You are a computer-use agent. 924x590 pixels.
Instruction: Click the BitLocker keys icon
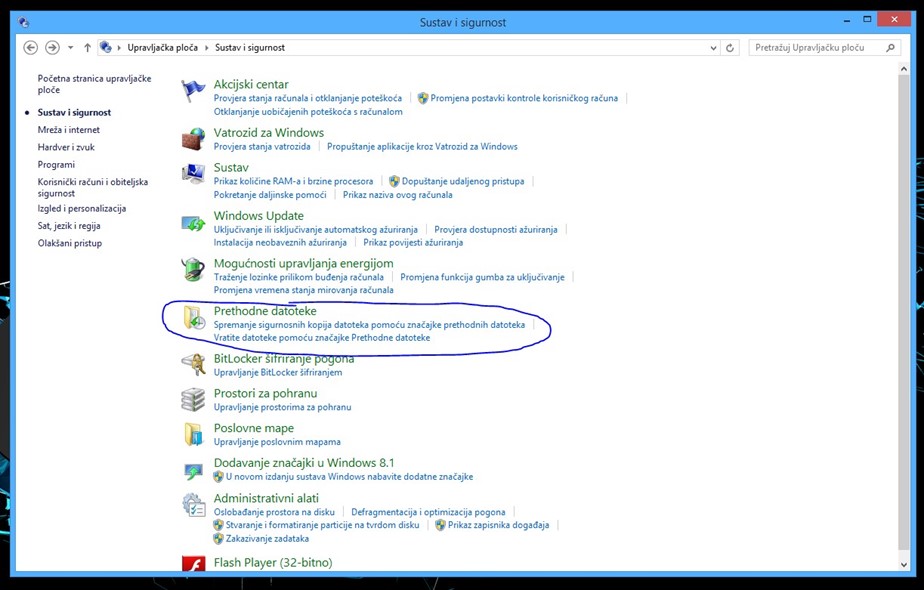point(193,365)
